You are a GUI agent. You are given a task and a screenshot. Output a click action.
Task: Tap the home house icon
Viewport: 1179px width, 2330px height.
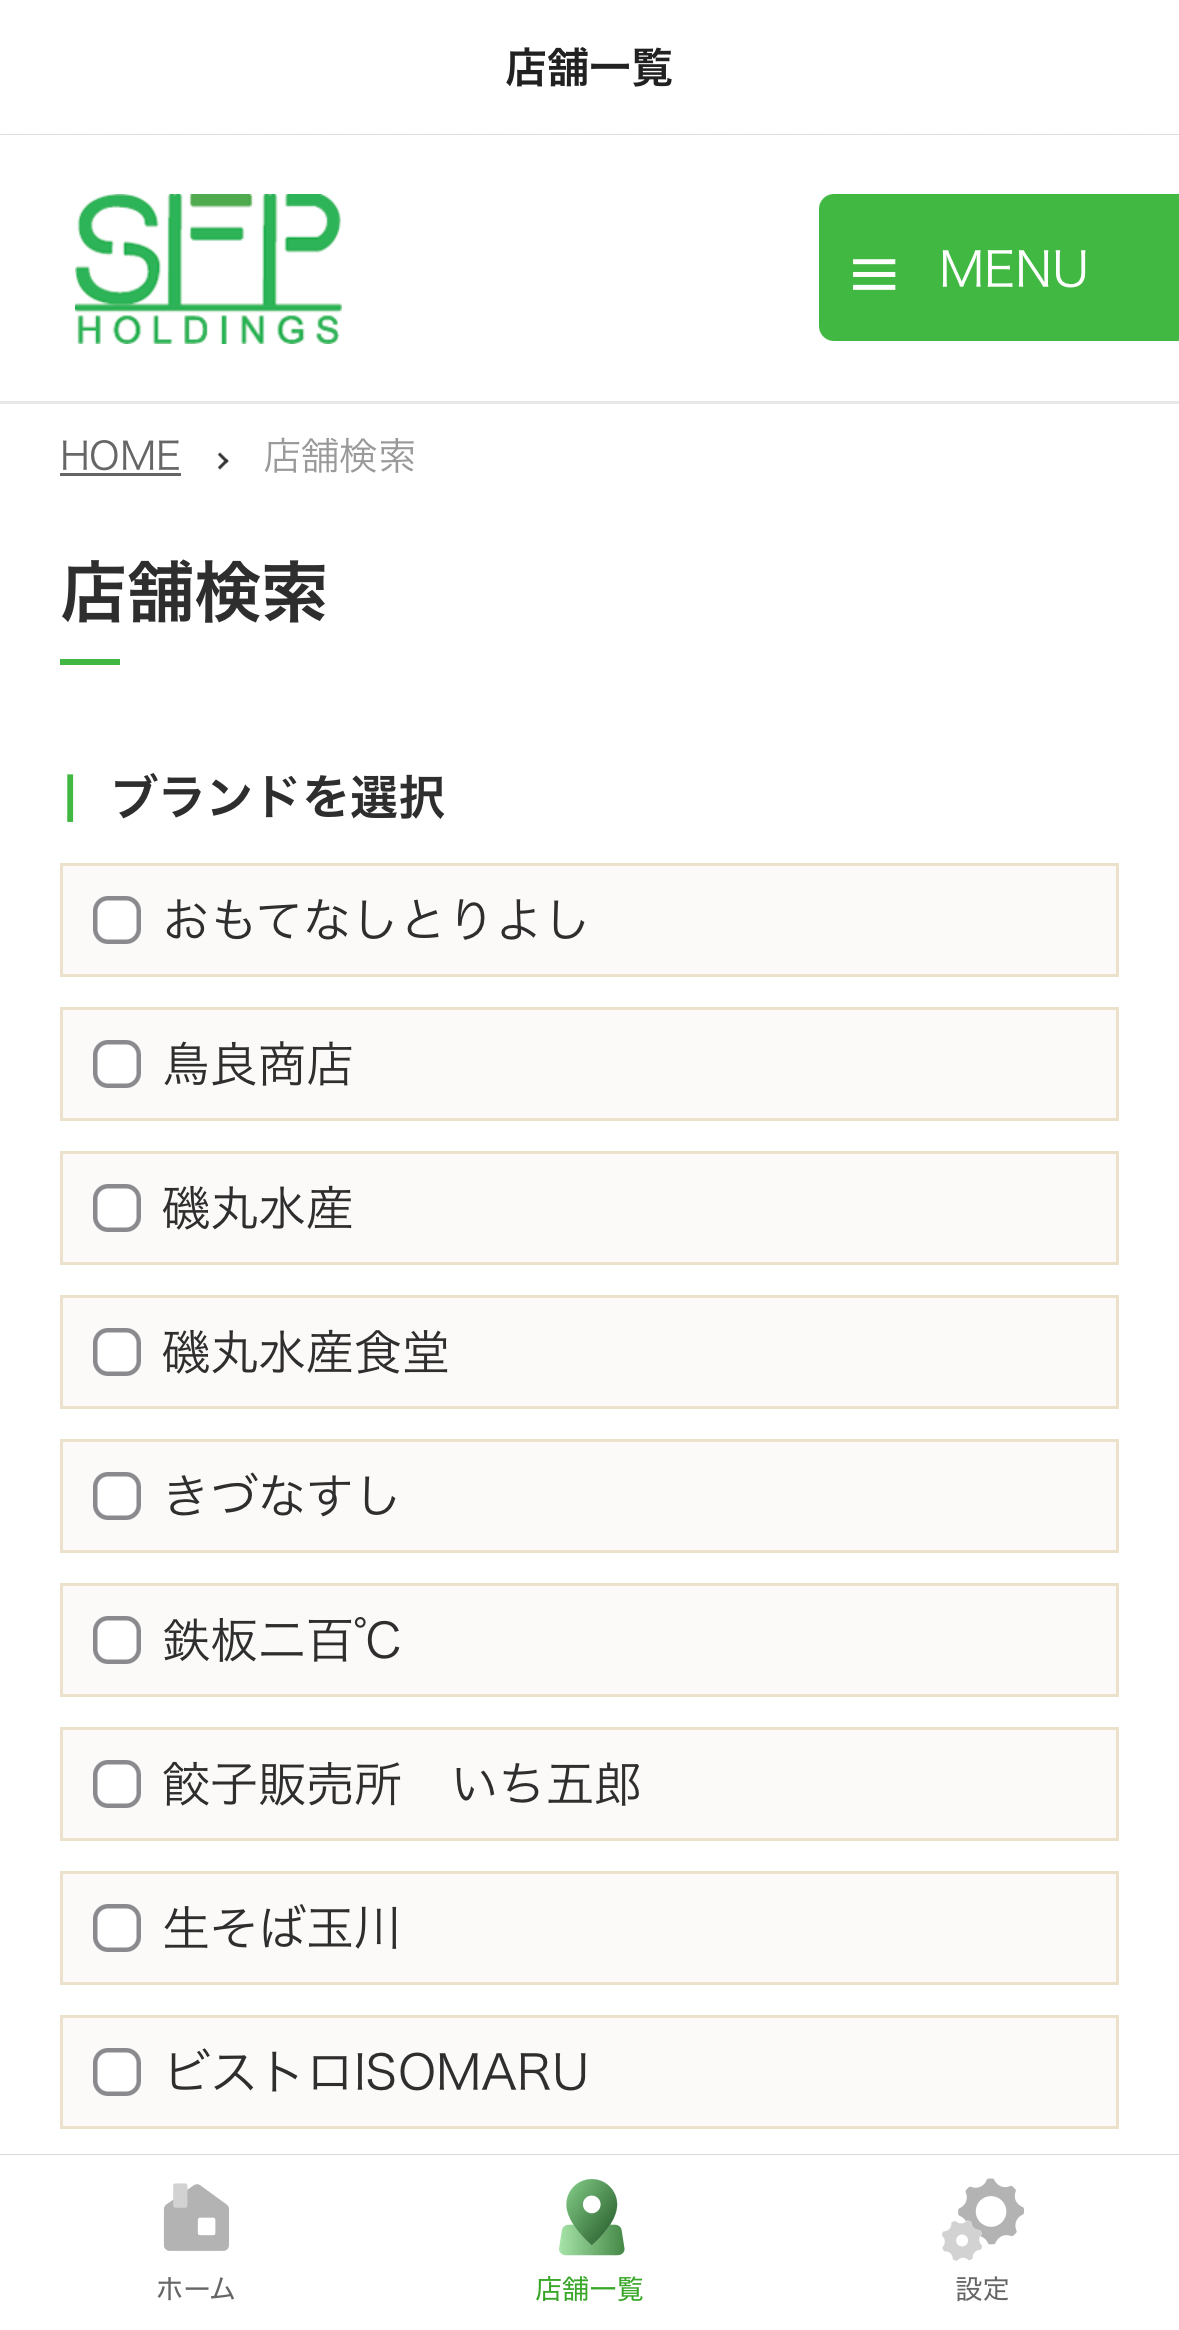[196, 2218]
